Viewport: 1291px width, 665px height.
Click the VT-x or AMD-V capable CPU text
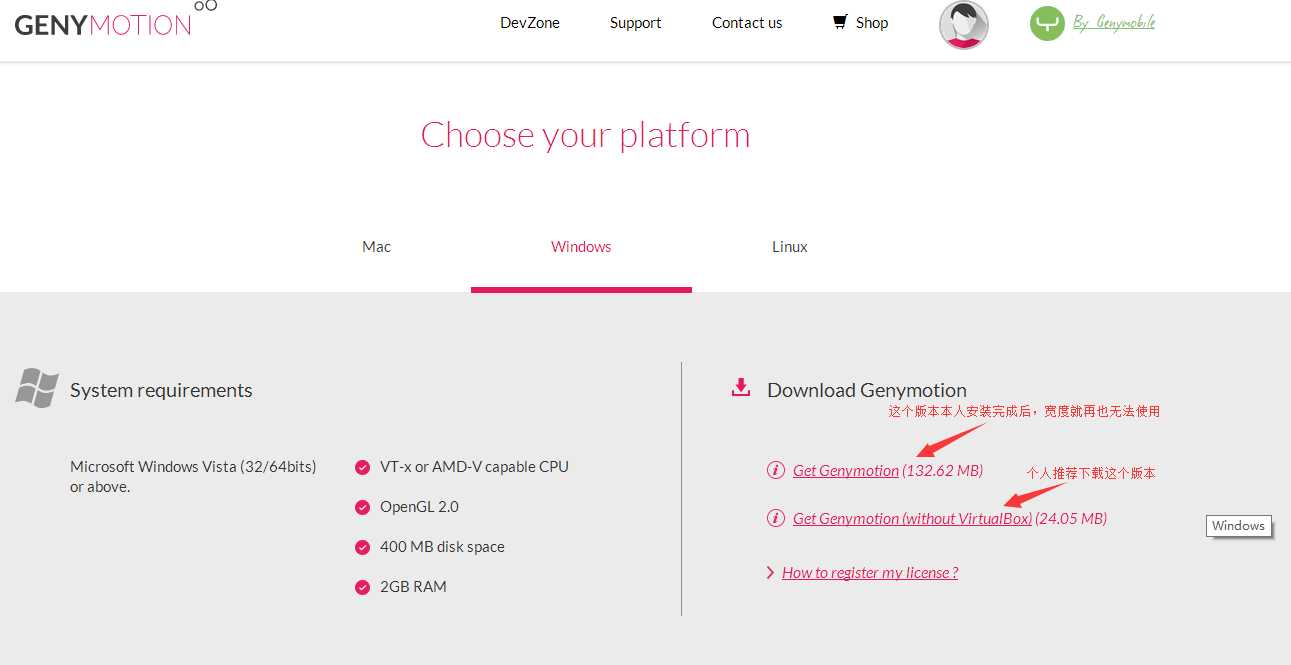click(x=474, y=467)
